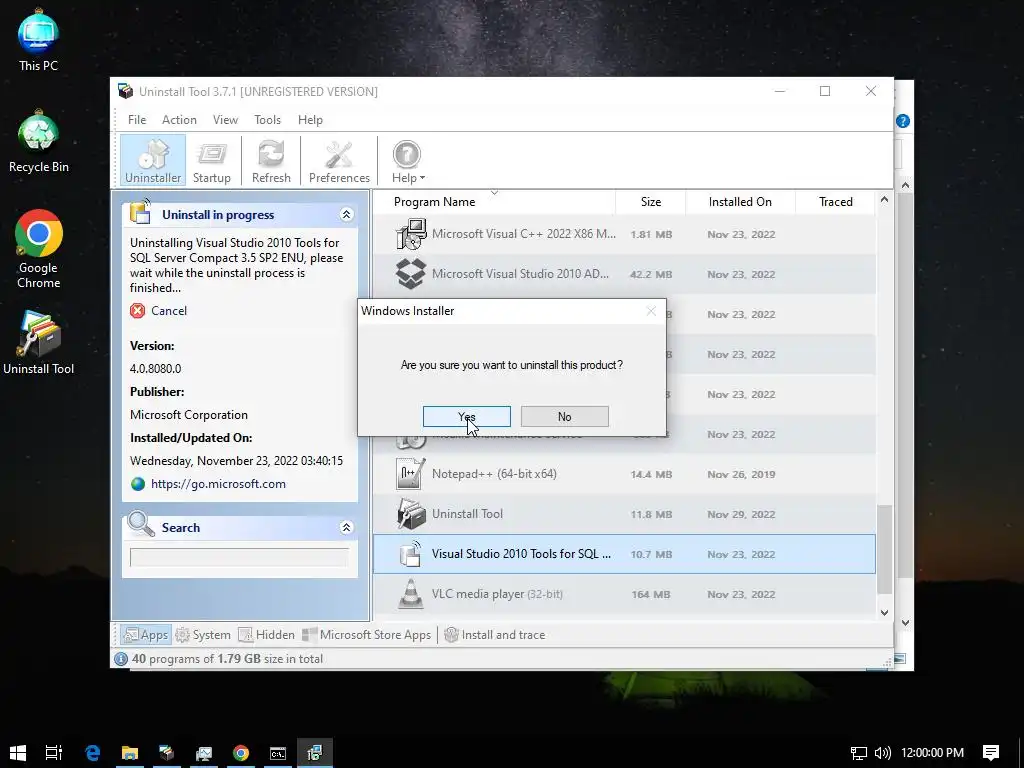Open the Windows Start menu
The width and height of the screenshot is (1024, 768).
18,752
